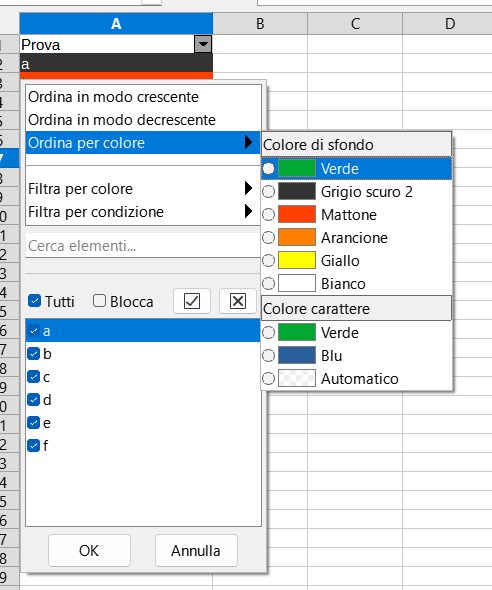Click the Automatico label text
This screenshot has width=492, height=590.
[x=360, y=379]
